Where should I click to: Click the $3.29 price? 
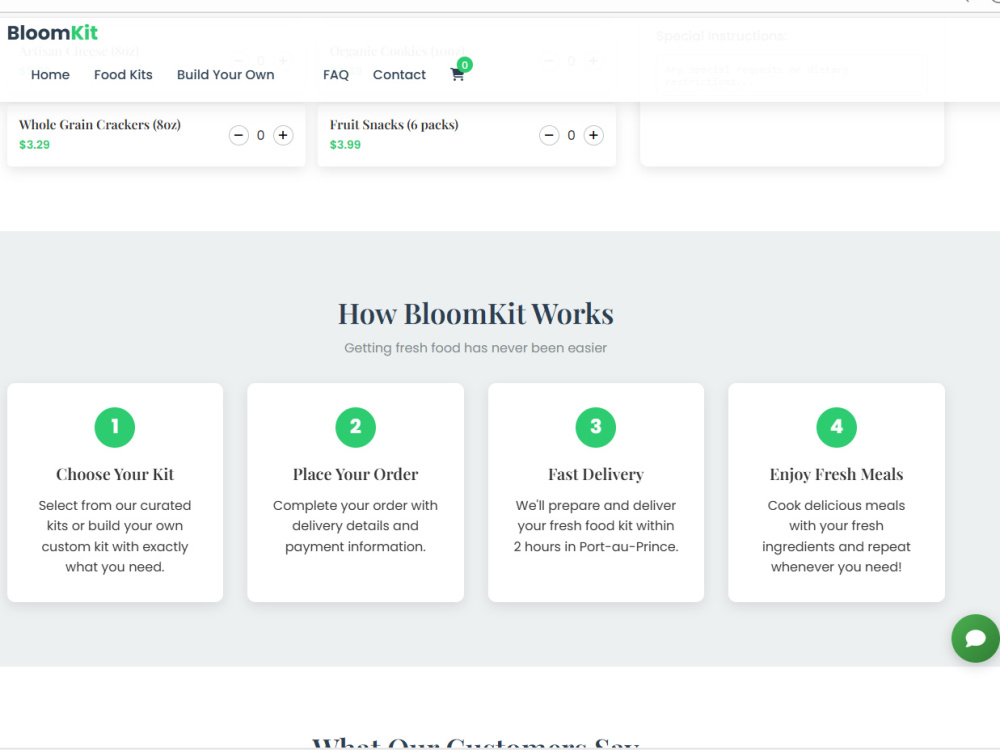(34, 145)
